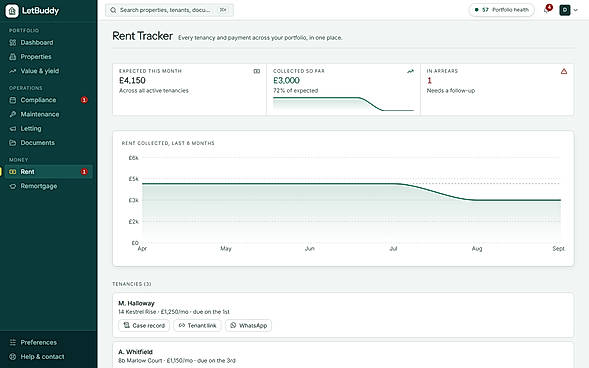Click the 14 Kestrel Rise address line
The height and width of the screenshot is (368, 589).
[x=174, y=312]
